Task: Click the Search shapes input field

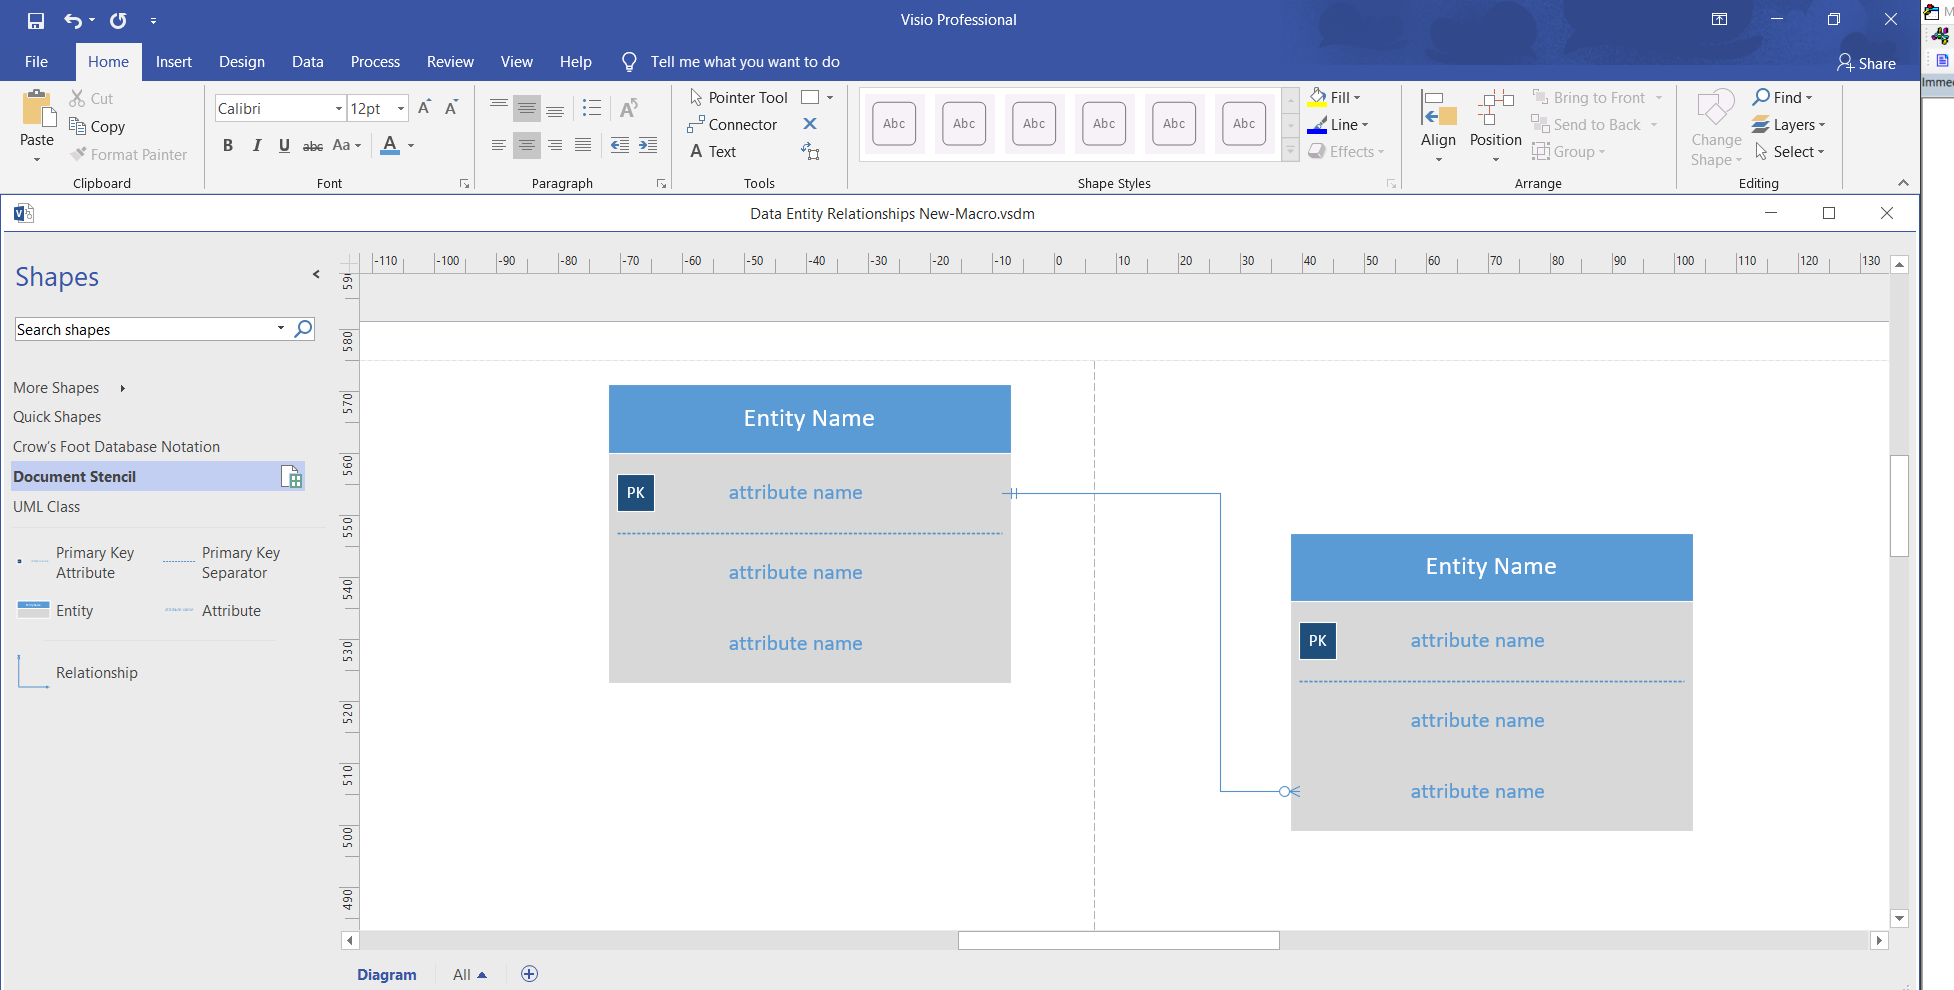Action: tap(145, 329)
